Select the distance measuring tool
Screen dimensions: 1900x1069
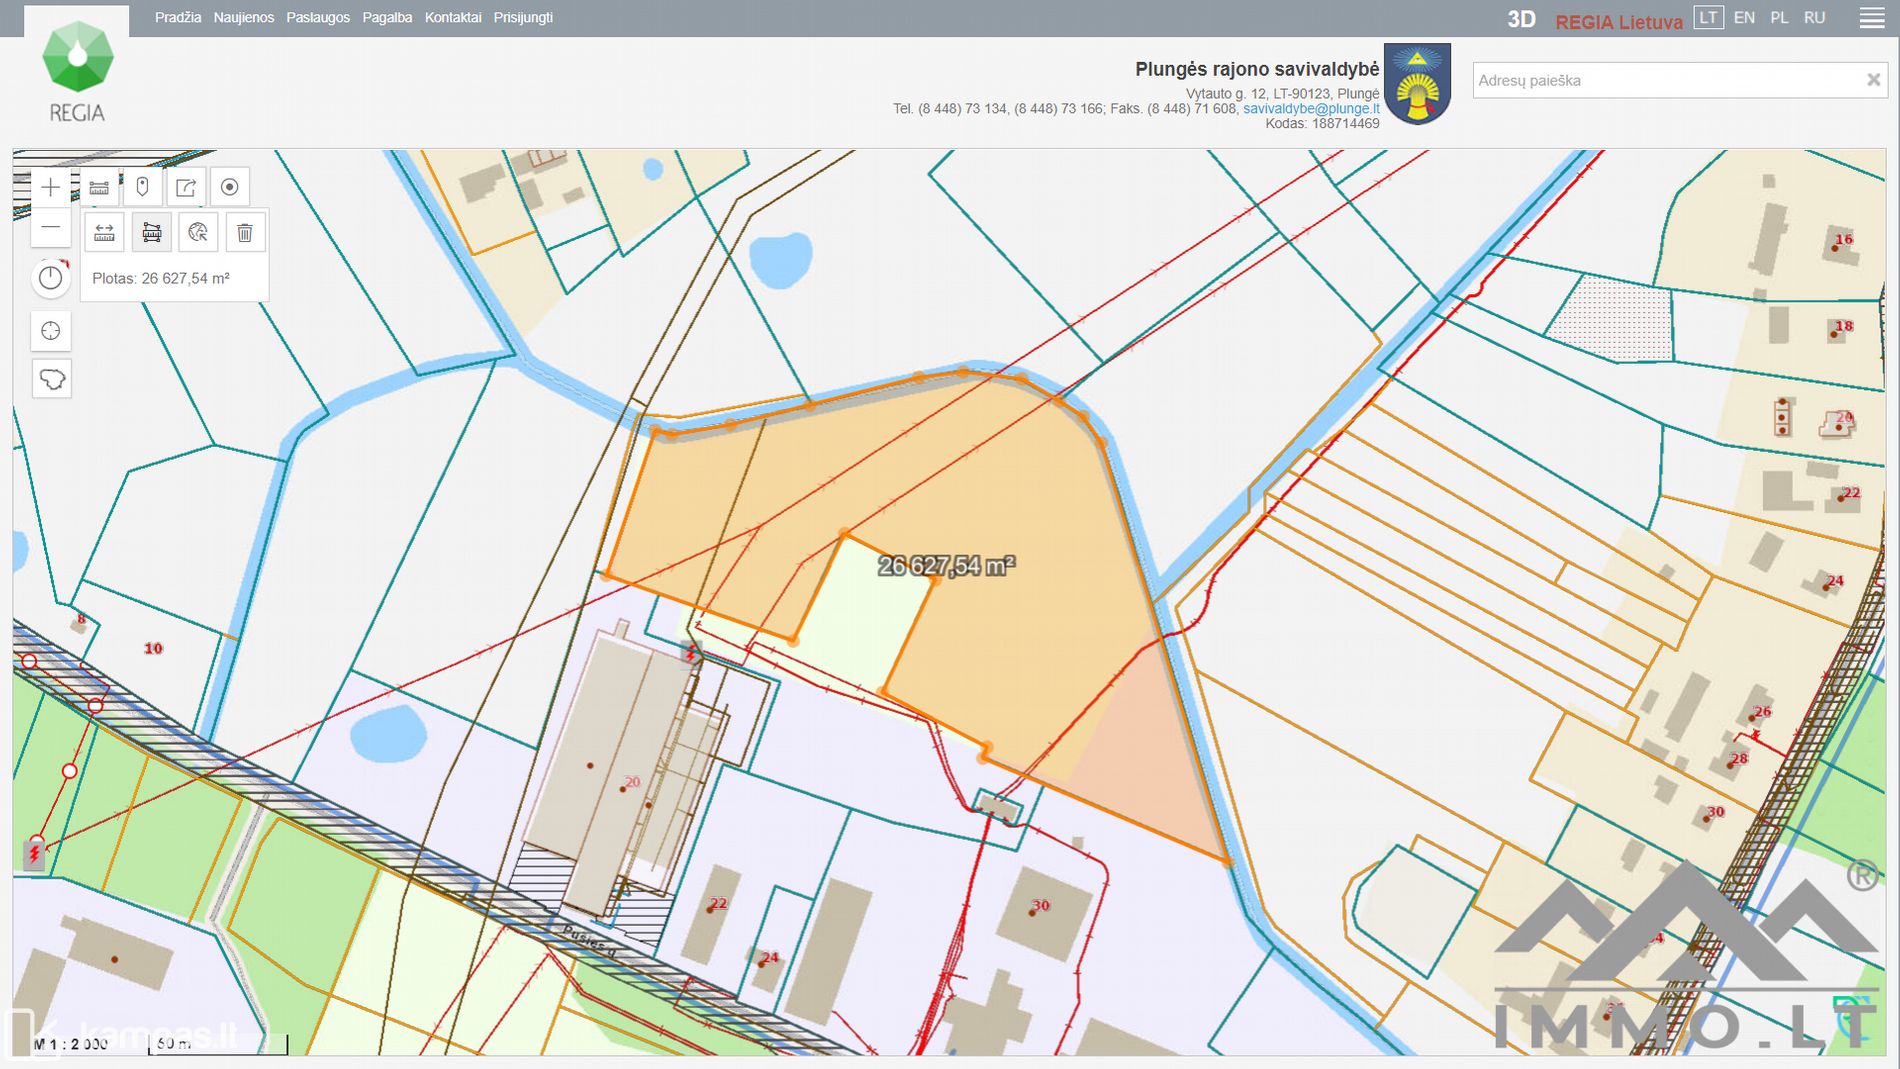pyautogui.click(x=104, y=233)
